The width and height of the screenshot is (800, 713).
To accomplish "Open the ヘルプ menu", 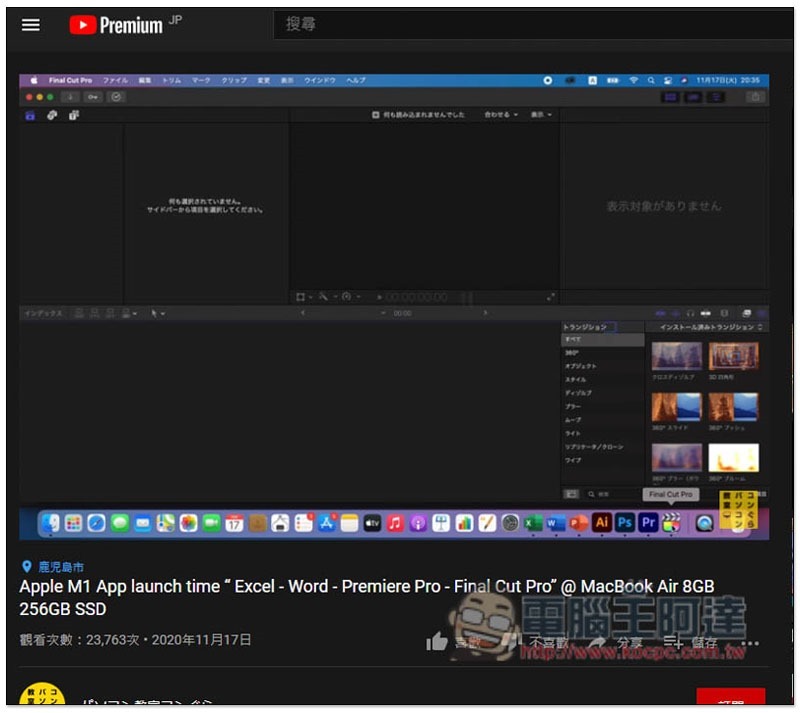I will (x=356, y=80).
